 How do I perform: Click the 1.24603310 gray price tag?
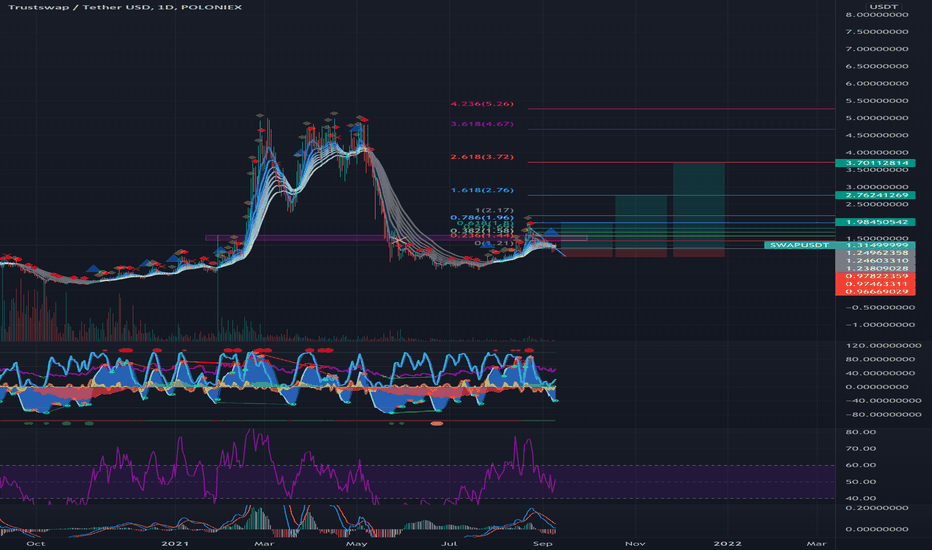coord(875,260)
